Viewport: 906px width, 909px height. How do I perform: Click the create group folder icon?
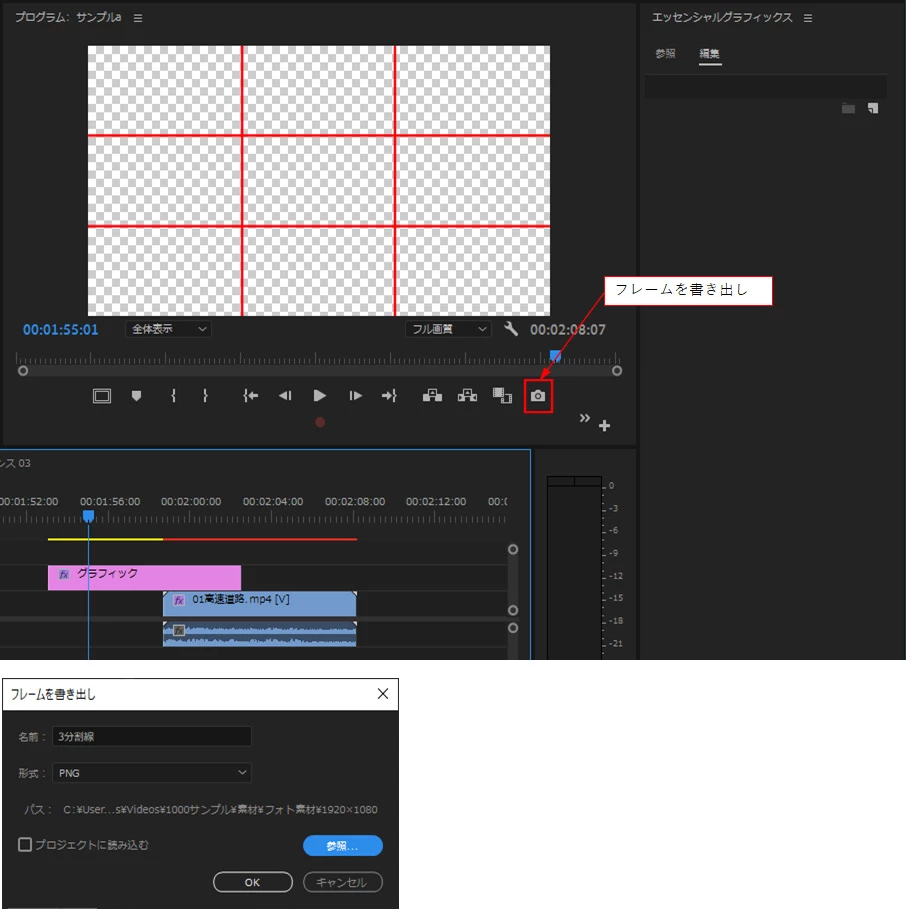[x=848, y=108]
